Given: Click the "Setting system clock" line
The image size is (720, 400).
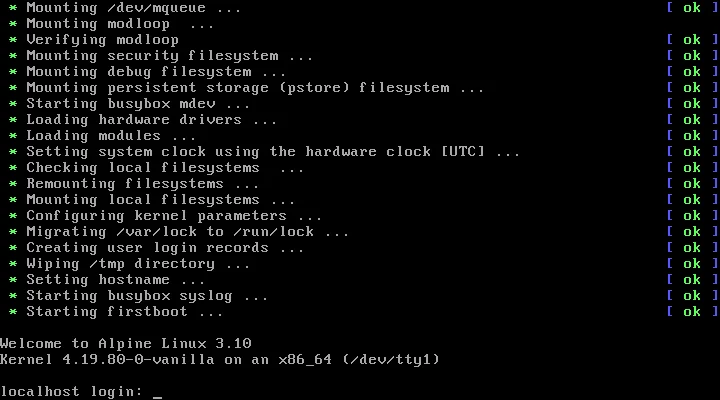Looking at the screenshot, I should 272,152.
